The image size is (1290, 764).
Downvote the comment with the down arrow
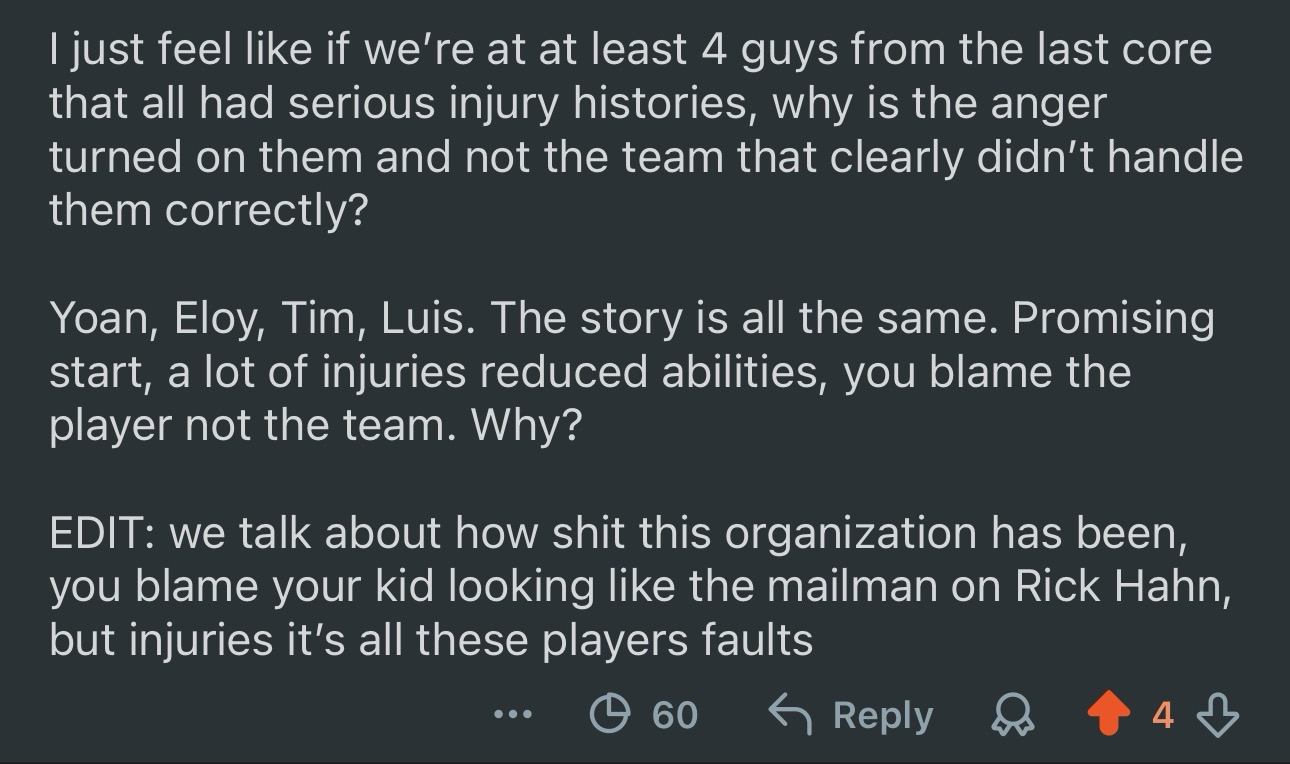[1218, 714]
